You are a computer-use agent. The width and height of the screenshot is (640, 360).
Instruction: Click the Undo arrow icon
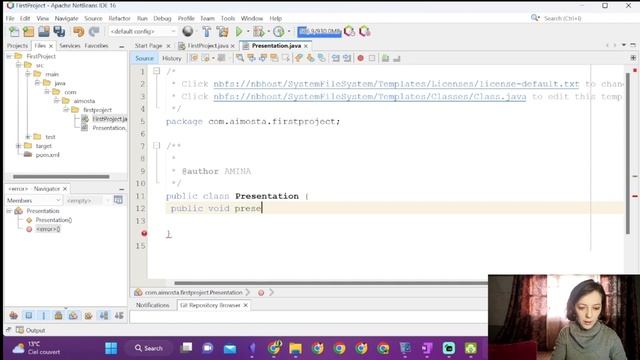pos(78,31)
